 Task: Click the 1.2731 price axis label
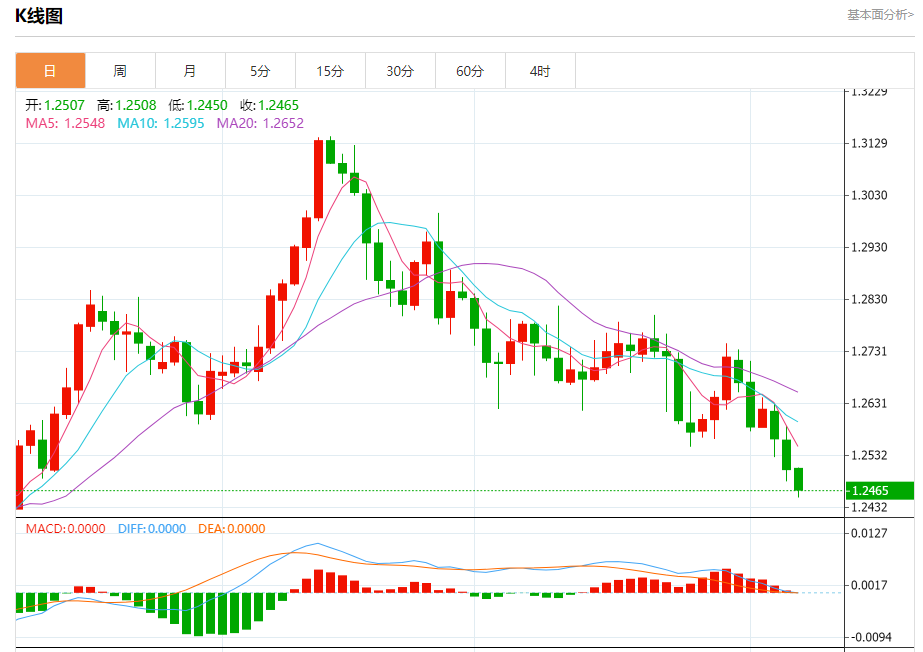[x=869, y=351]
